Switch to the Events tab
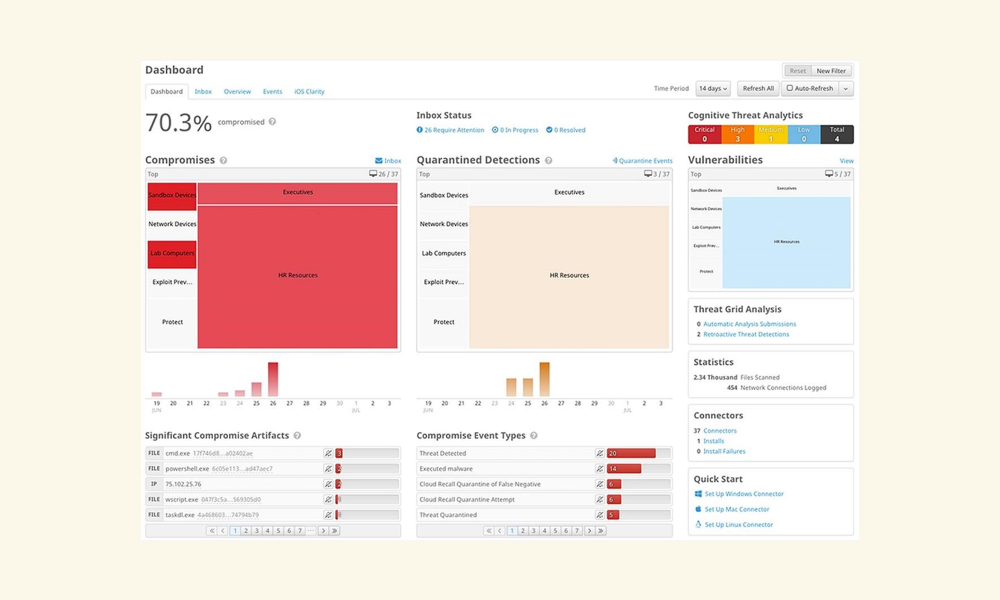The width and height of the screenshot is (1000, 600). pos(272,92)
